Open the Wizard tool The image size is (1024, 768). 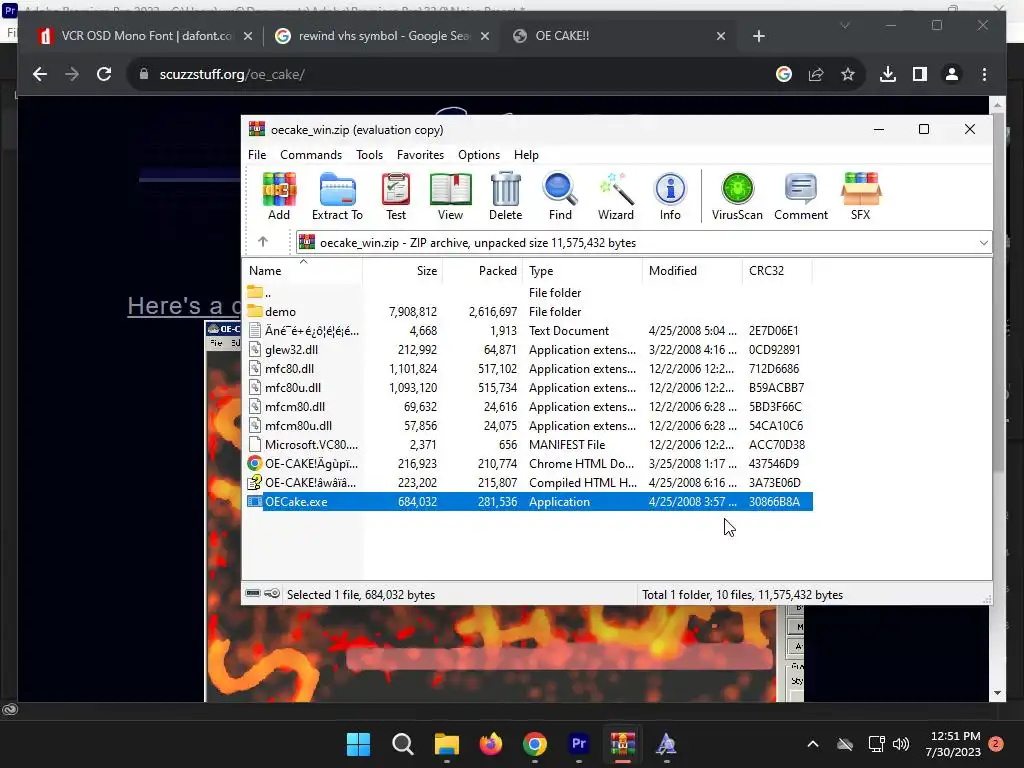(615, 196)
